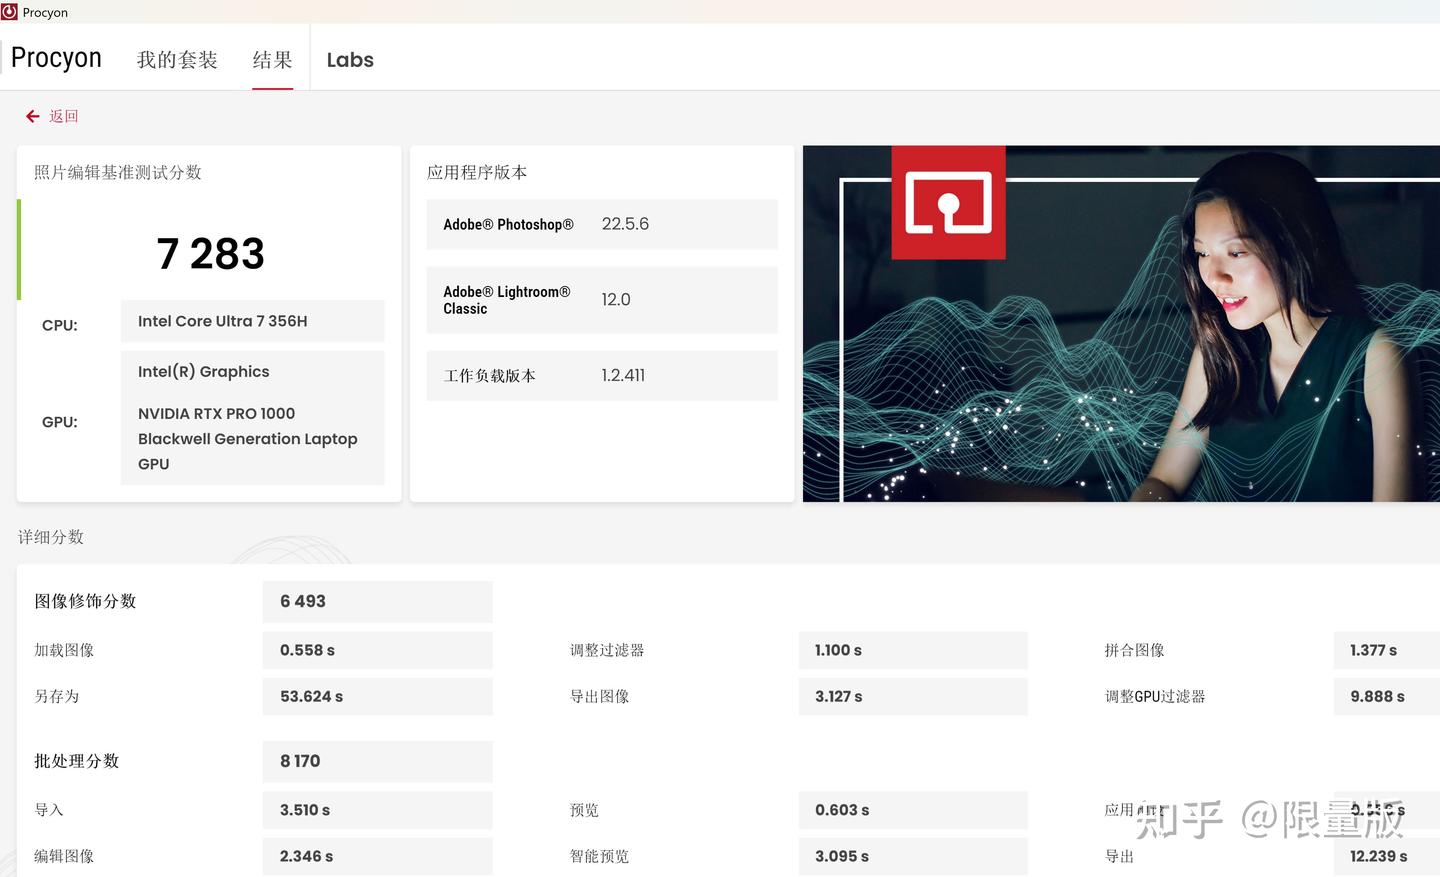
Task: Click the "拼合图像" label
Action: pos(1135,650)
